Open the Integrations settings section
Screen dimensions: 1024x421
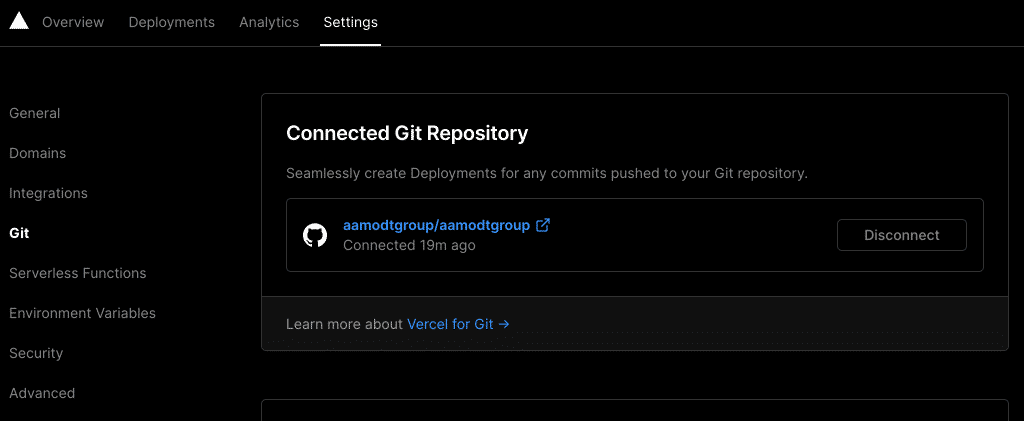click(48, 193)
